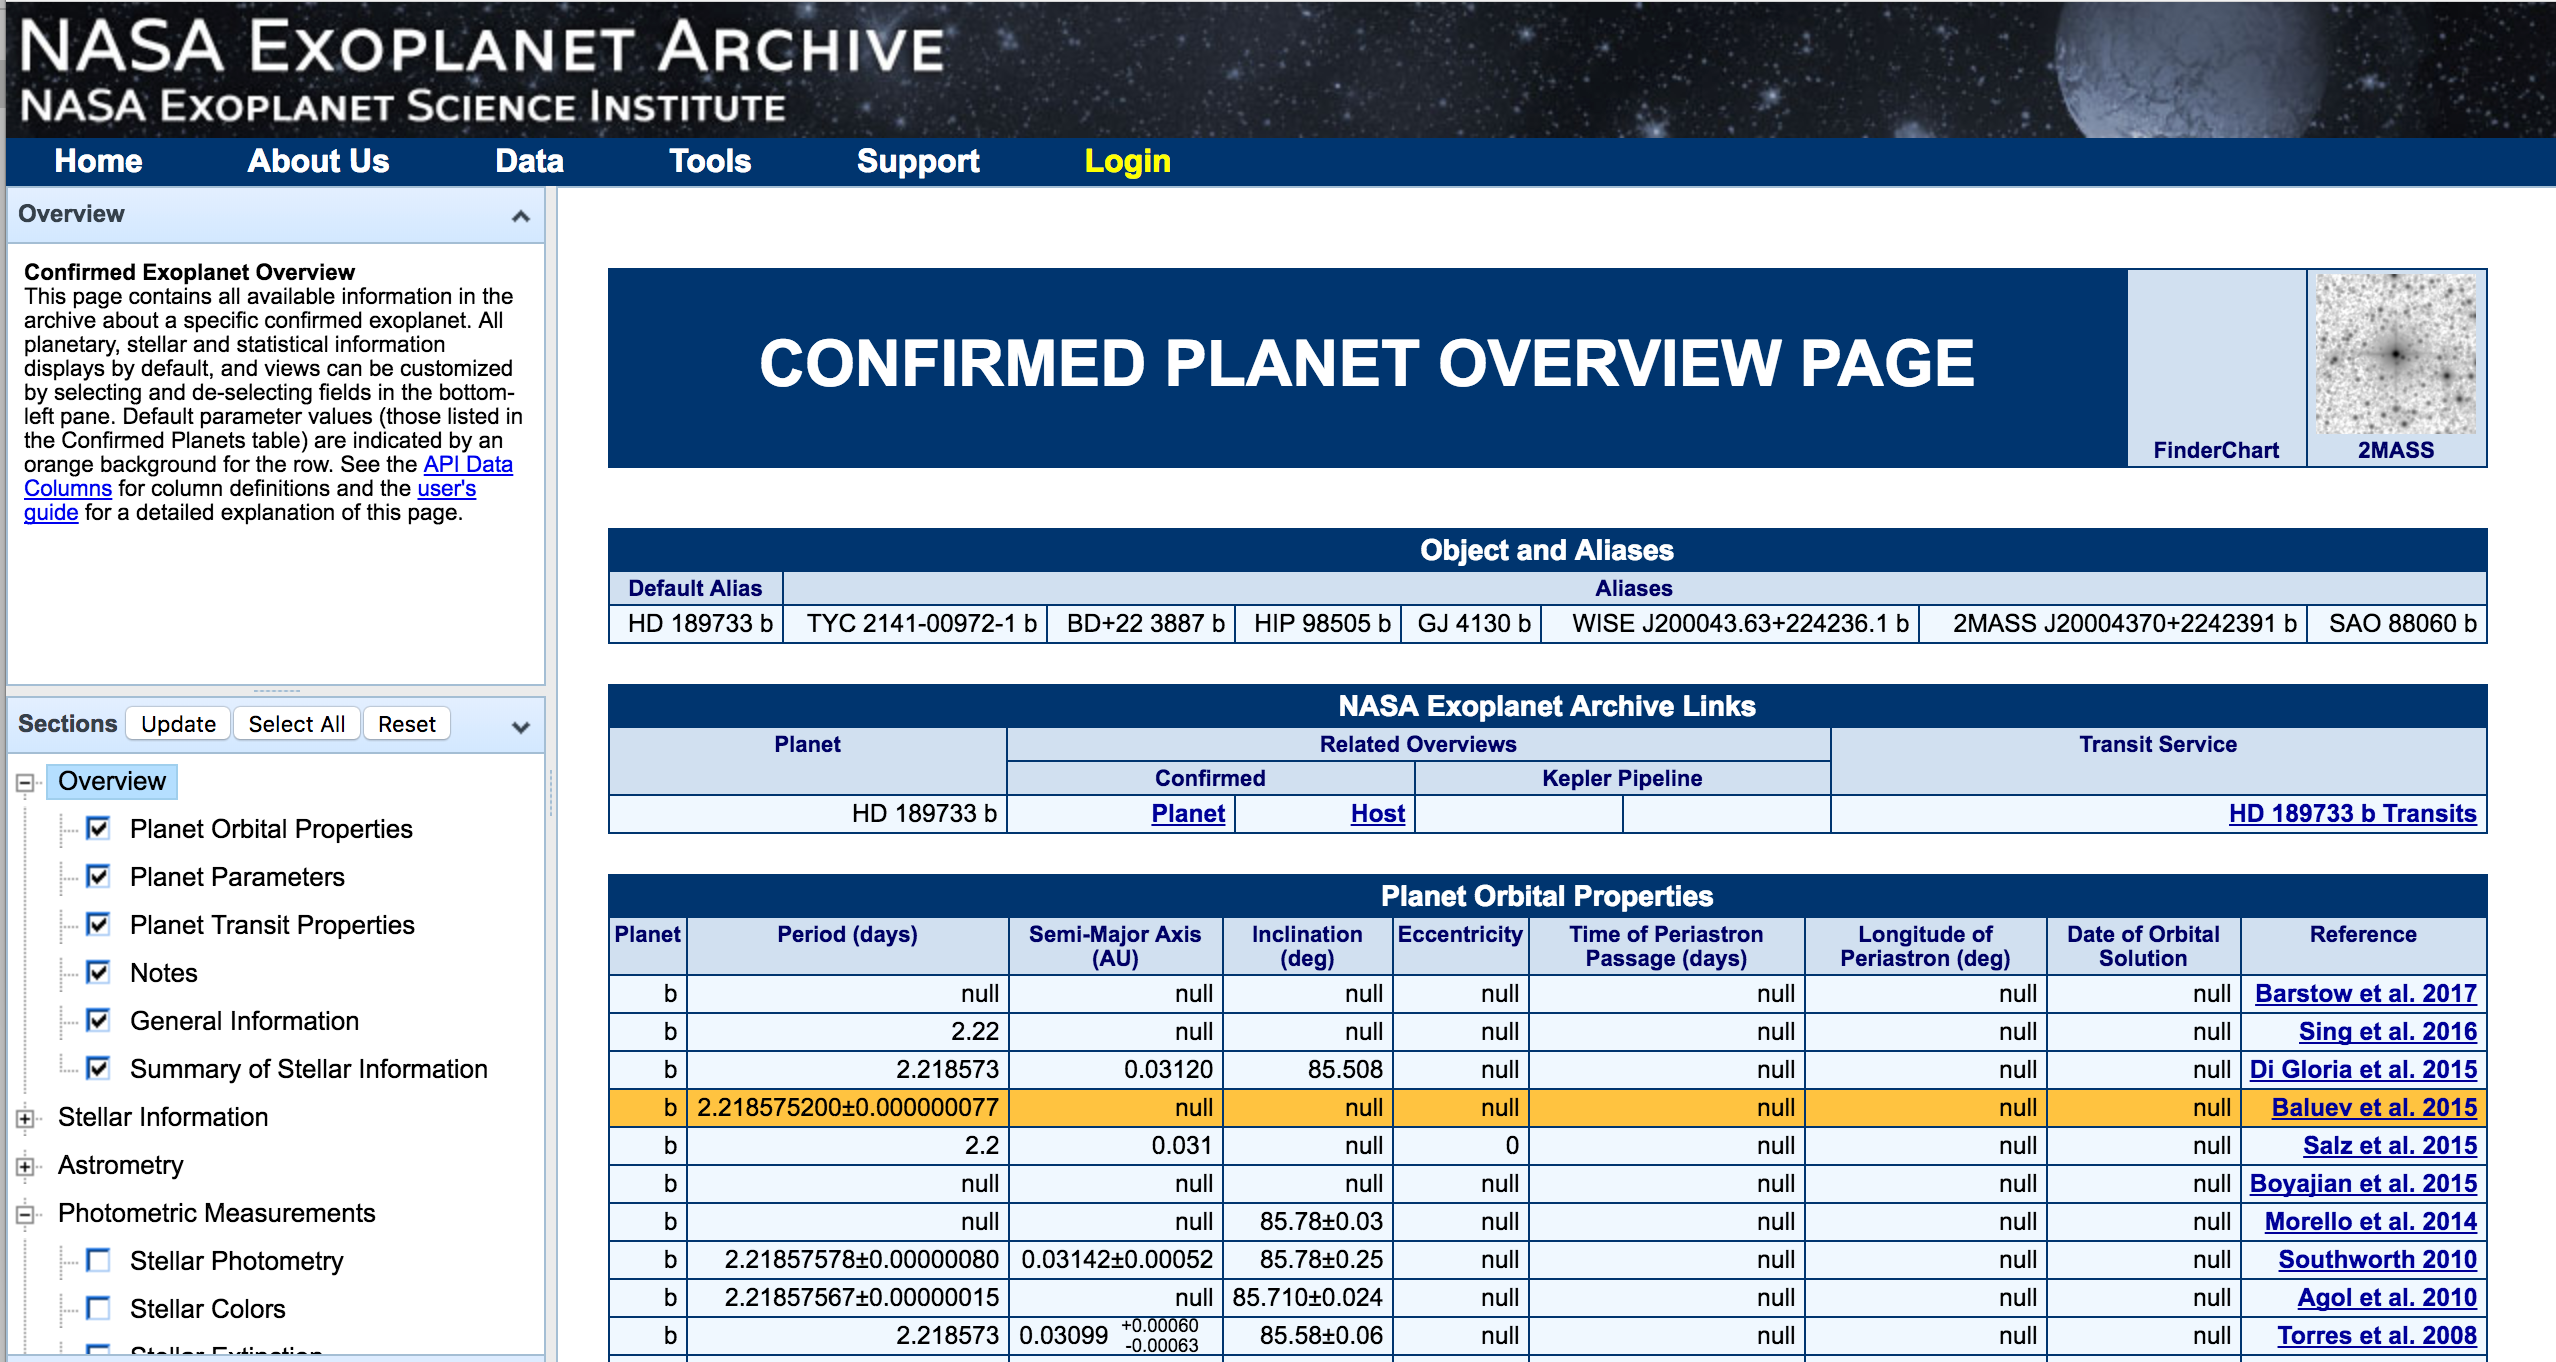Image resolution: width=2556 pixels, height=1362 pixels.
Task: Enable the Stellar Photometry checkbox
Action: click(98, 1260)
